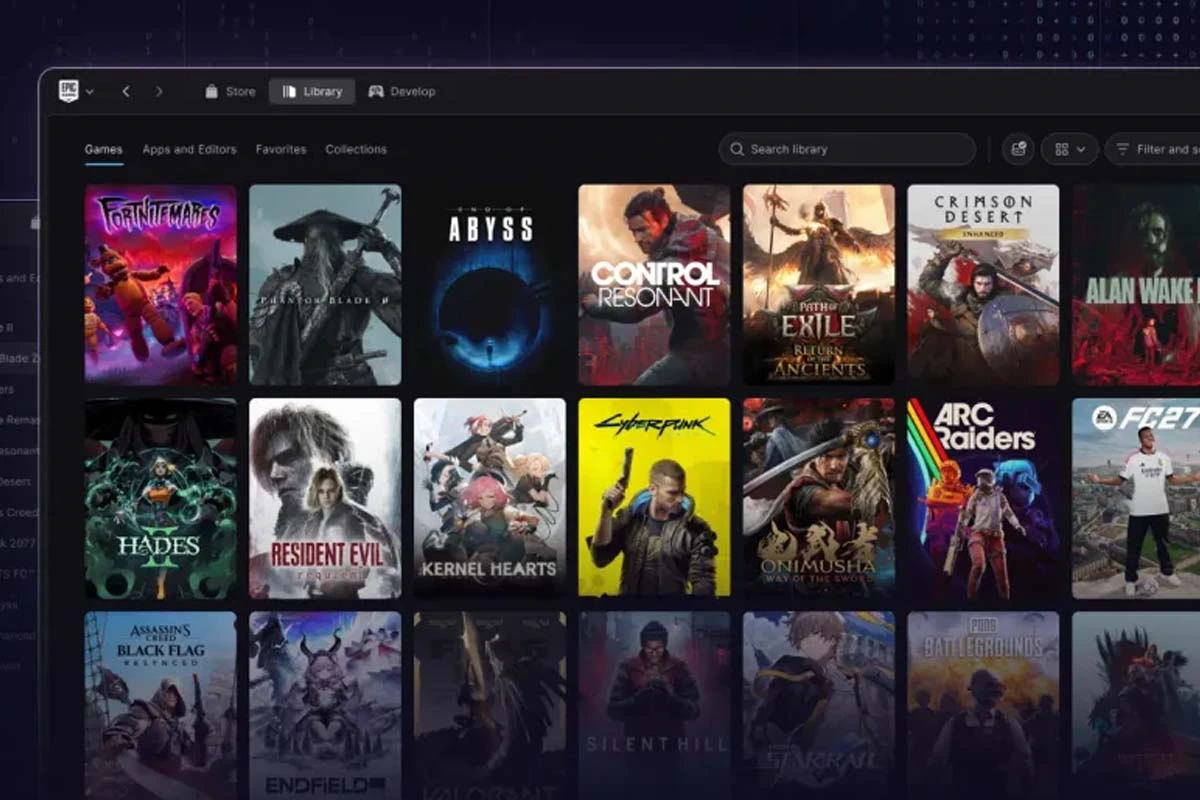
Task: Select the Star Rail game tile
Action: 819,706
